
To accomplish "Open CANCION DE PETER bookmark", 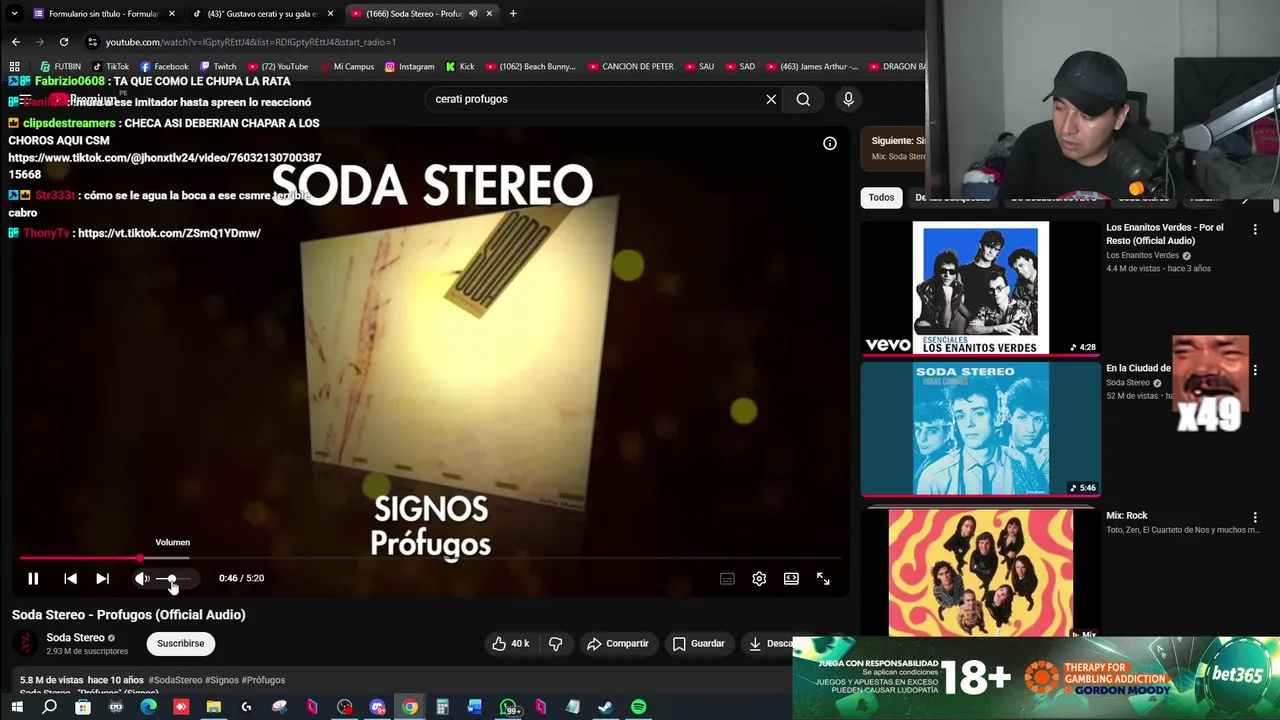I will point(630,67).
